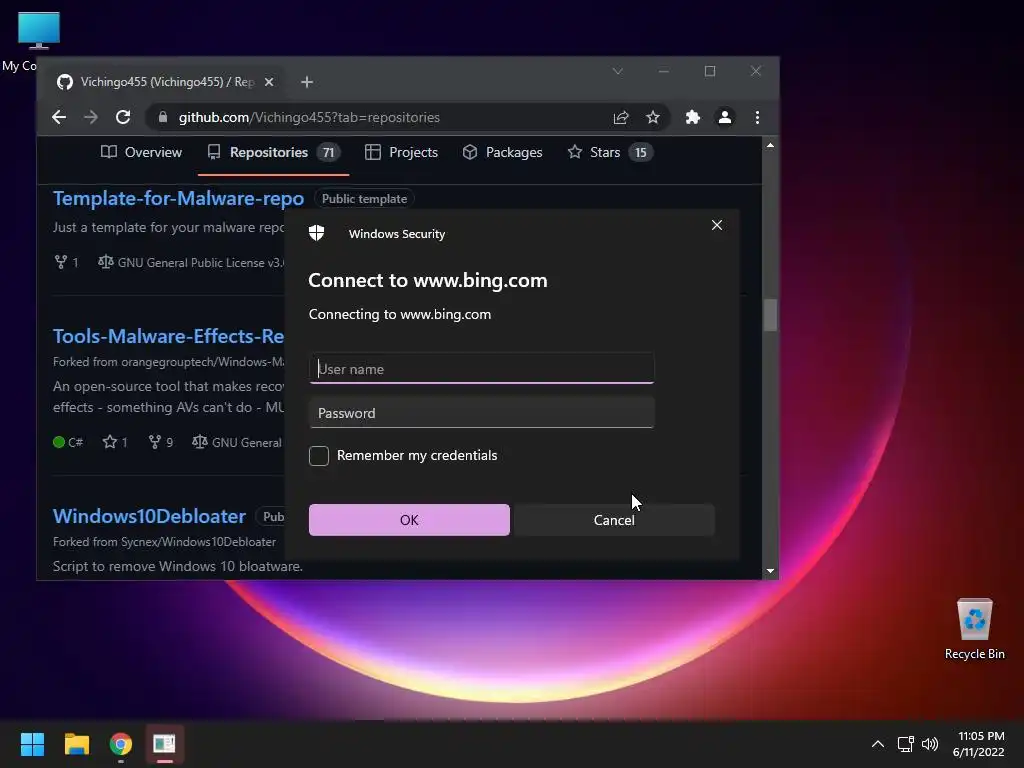Screen dimensions: 1024x768
Task: Click 'Connecting to www.bing.com' text
Action: (400, 314)
